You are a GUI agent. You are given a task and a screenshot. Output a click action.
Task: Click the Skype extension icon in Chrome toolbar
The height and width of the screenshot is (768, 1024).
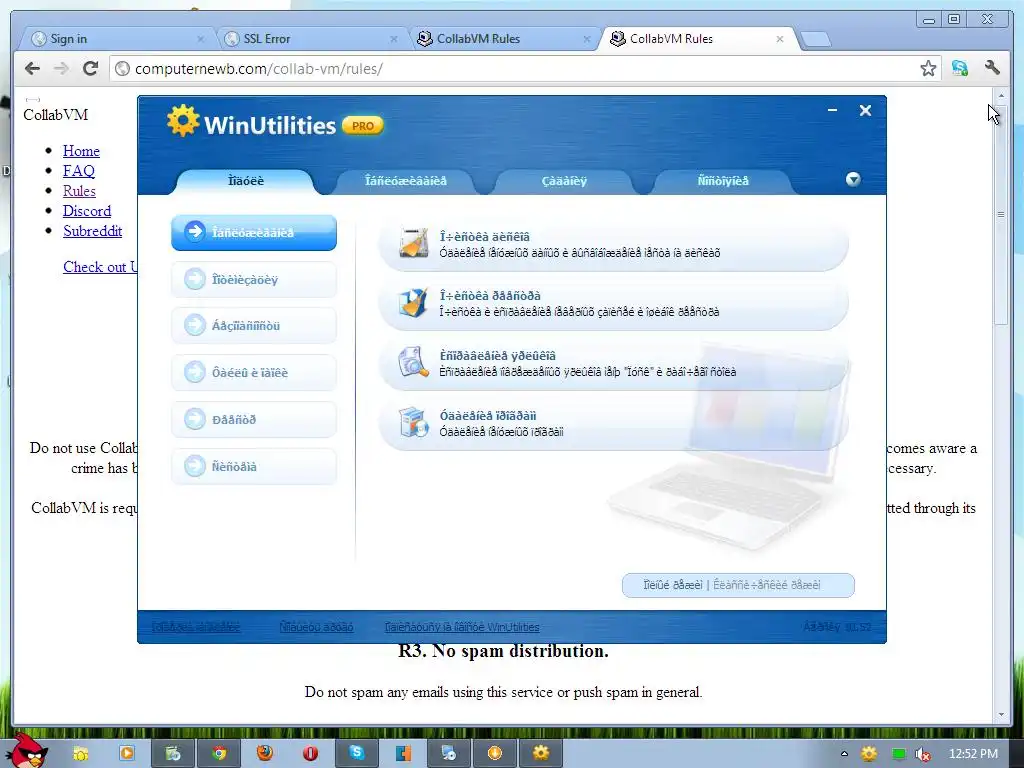[959, 68]
